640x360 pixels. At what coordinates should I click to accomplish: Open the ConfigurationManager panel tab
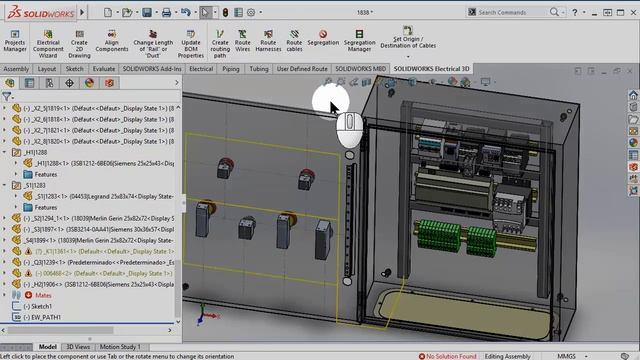point(49,83)
